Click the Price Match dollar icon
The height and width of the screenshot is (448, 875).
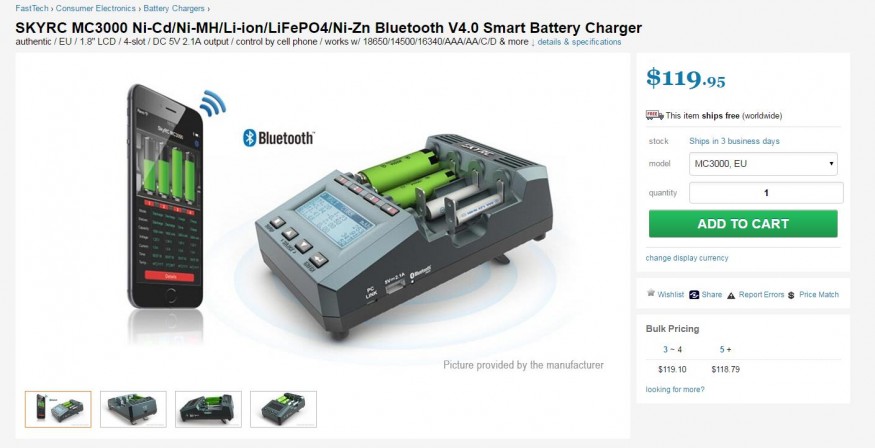(x=791, y=295)
